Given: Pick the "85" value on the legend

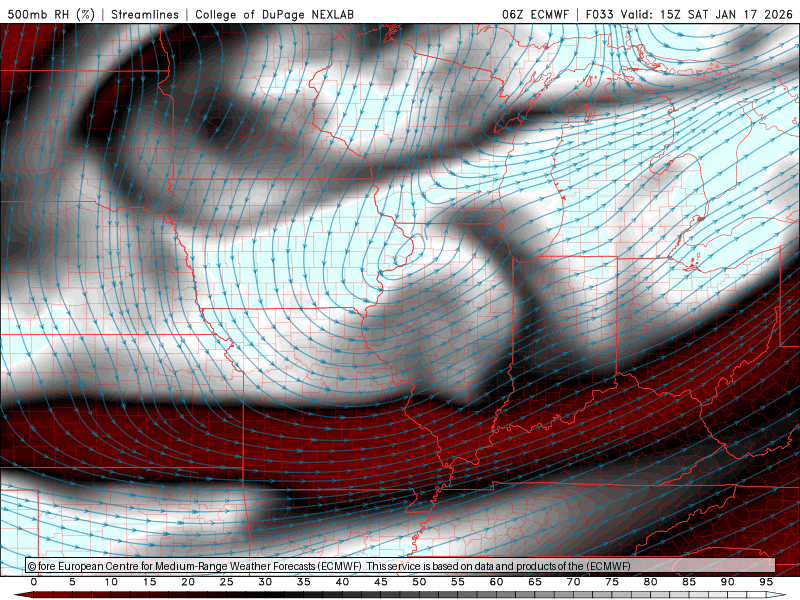Looking at the screenshot, I should click(x=689, y=582).
